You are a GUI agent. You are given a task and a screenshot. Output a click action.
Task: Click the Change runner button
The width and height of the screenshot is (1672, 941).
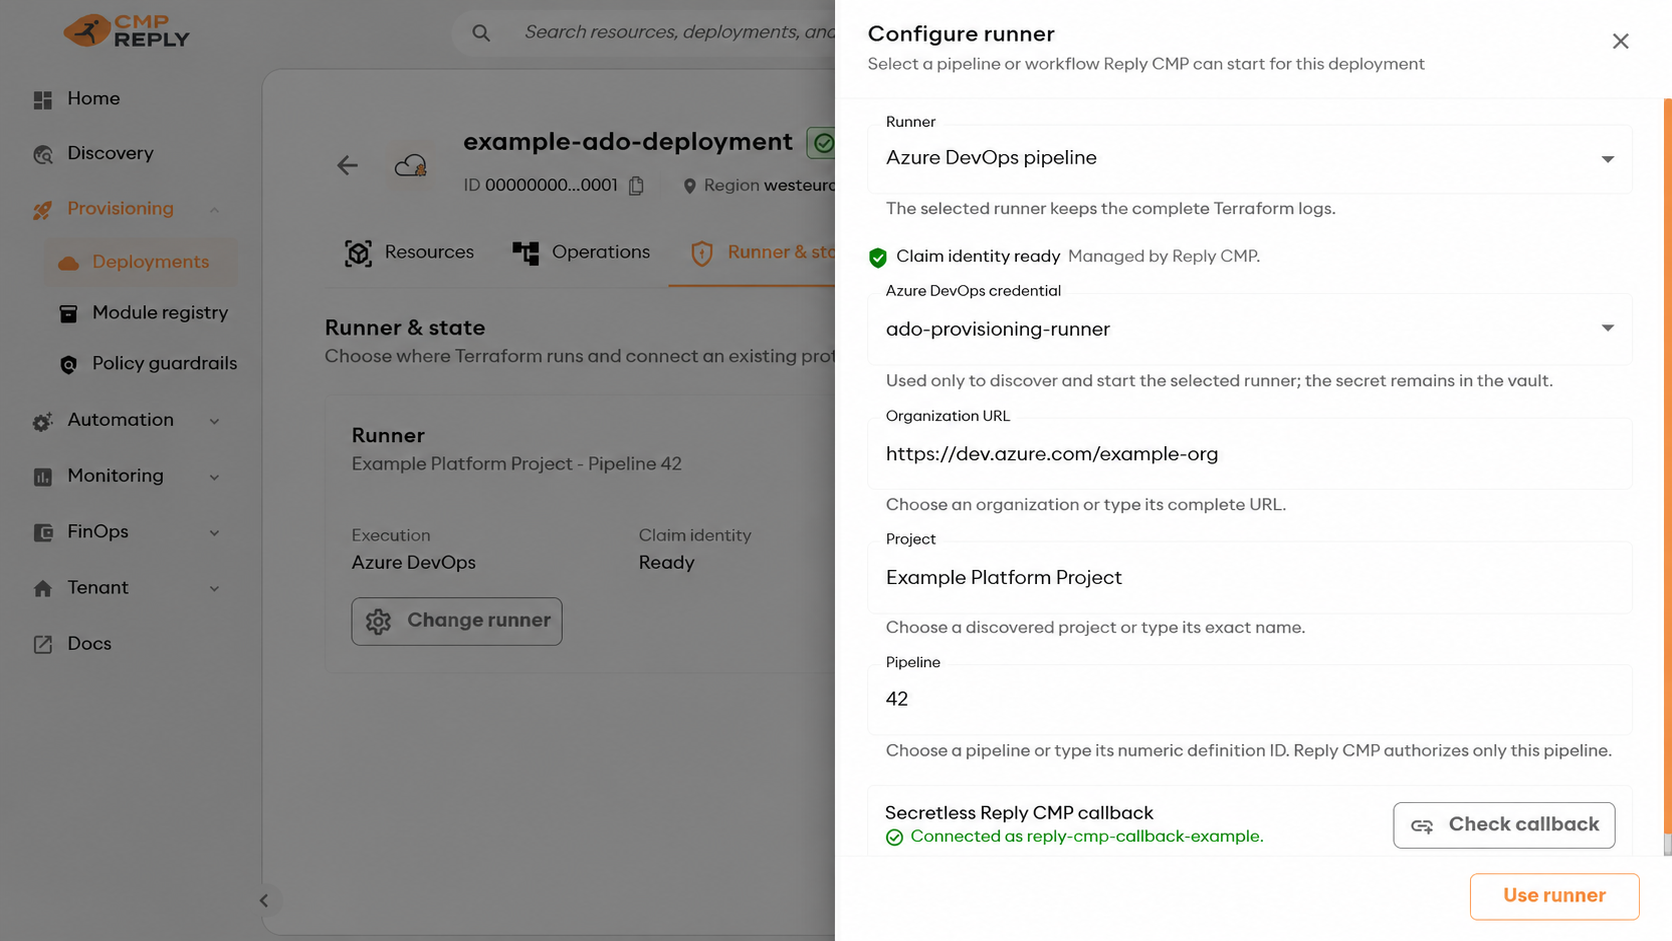coord(457,621)
